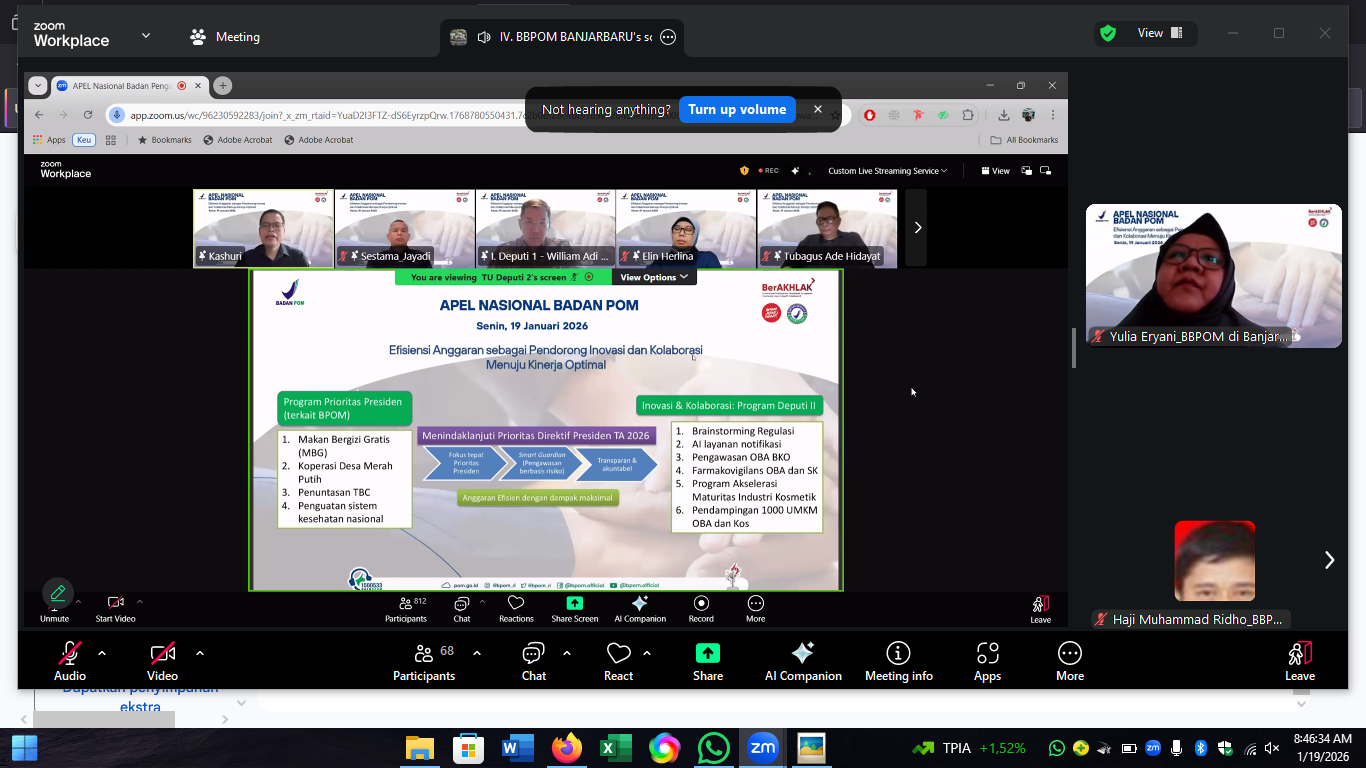The height and width of the screenshot is (768, 1366).
Task: Open the Participants panel in bottom toolbar
Action: 424,661
